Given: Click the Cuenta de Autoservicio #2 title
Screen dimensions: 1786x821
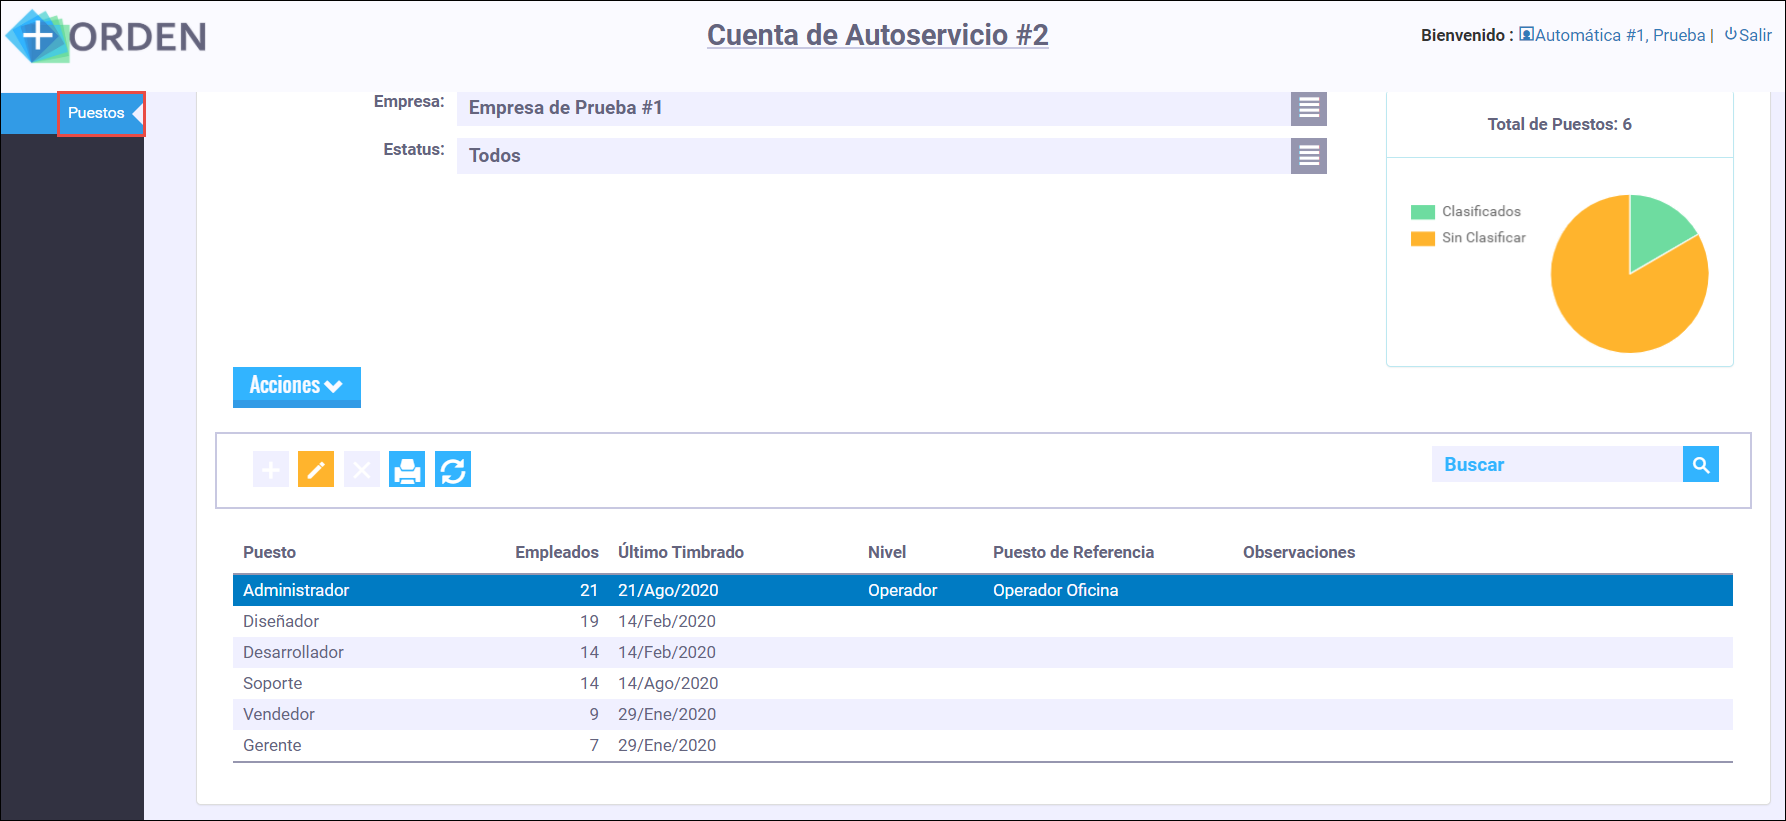Looking at the screenshot, I should [877, 35].
